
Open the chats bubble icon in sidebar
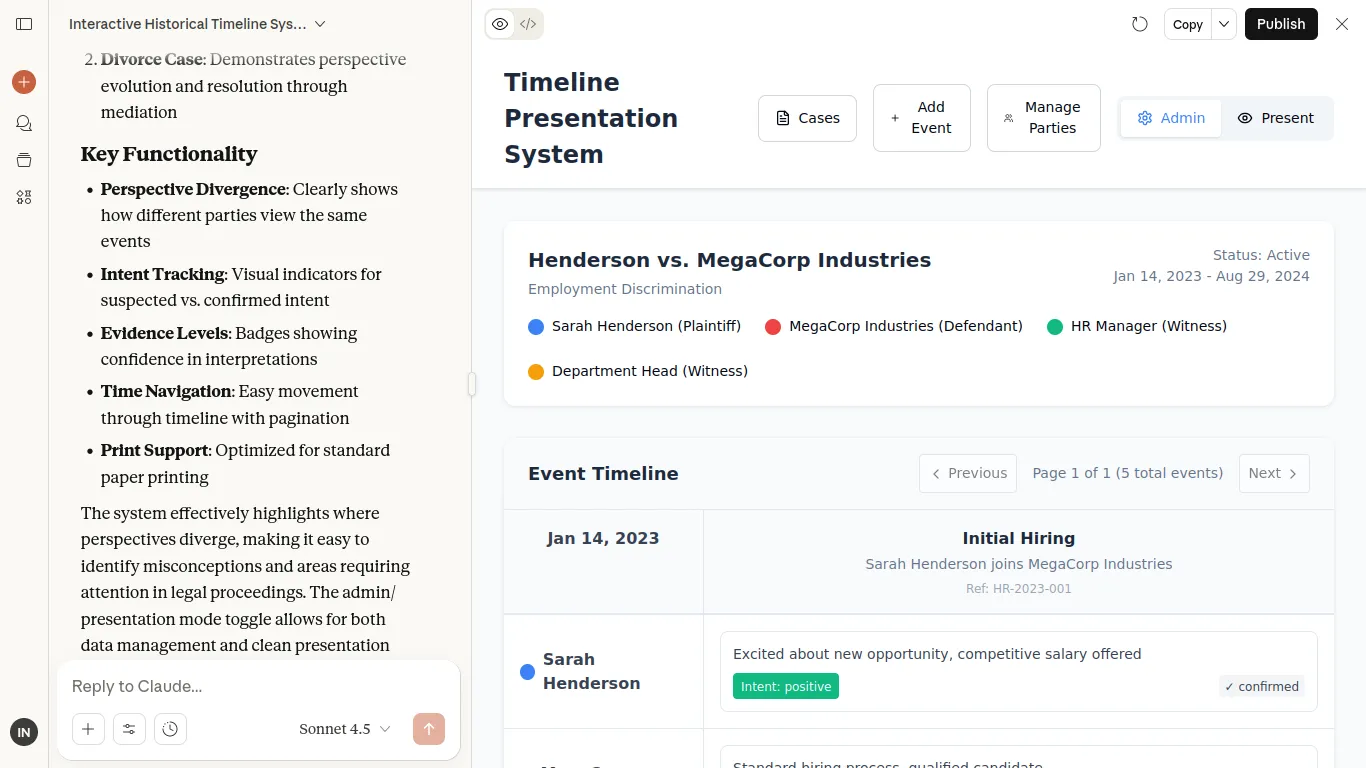click(x=24, y=123)
